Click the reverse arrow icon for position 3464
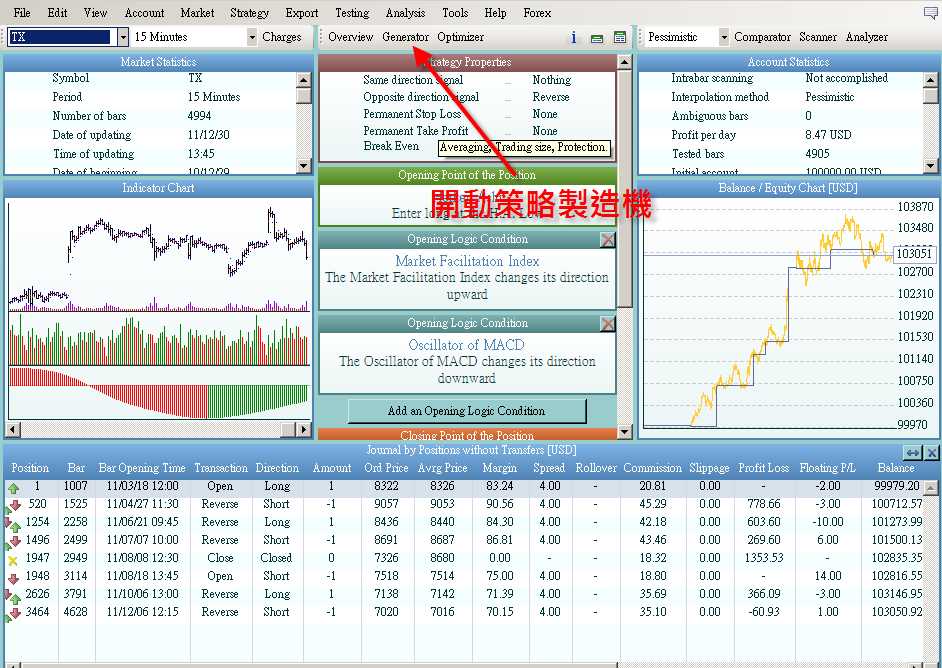This screenshot has width=942, height=668. [x=13, y=614]
